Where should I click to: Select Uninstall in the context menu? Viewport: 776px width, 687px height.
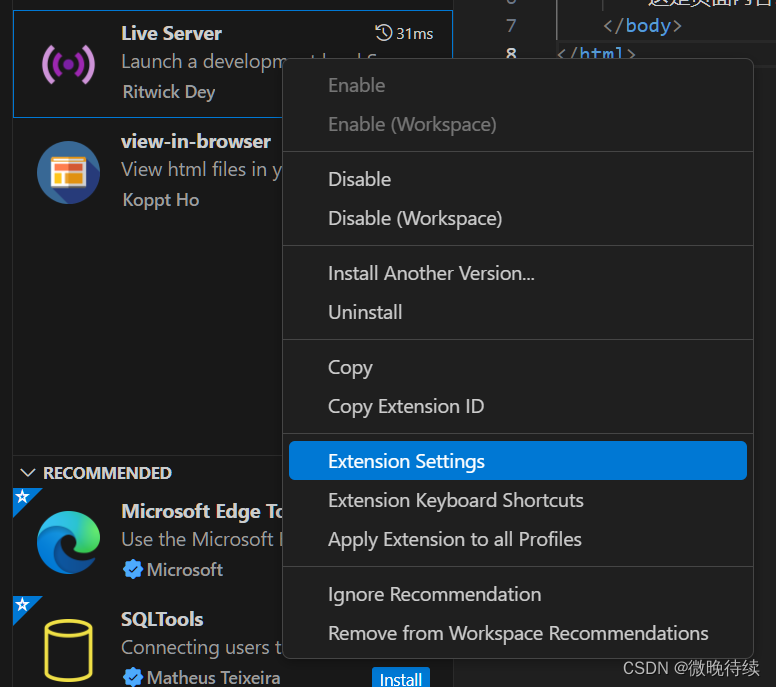coord(518,312)
